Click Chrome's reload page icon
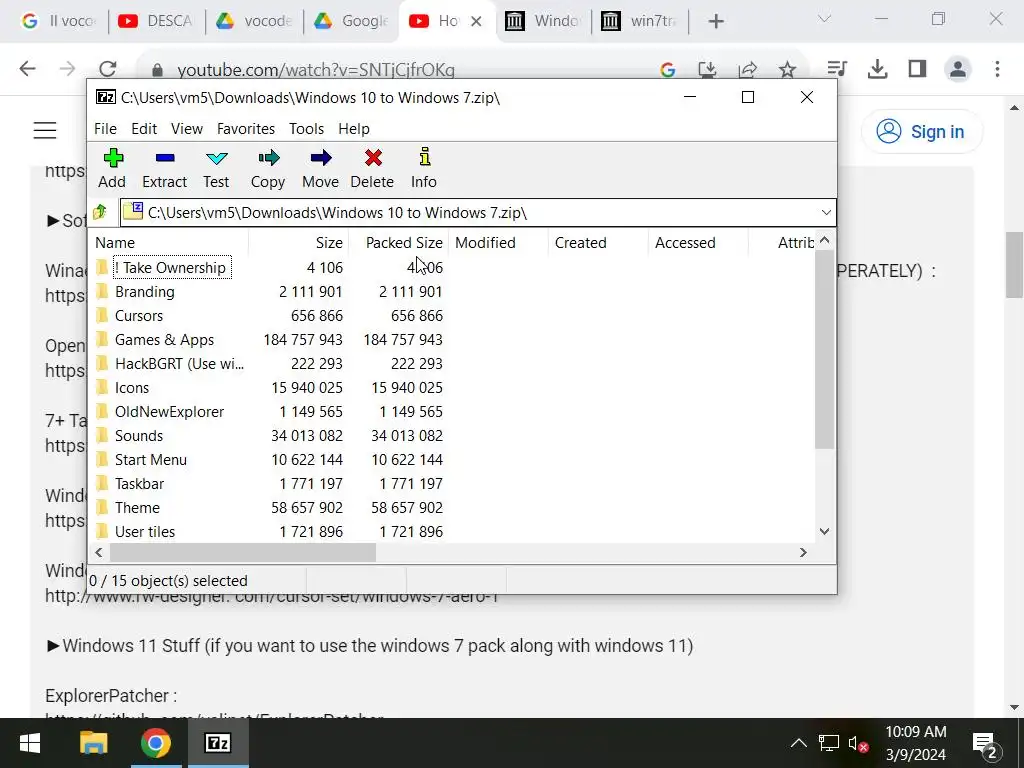Viewport: 1024px width, 768px height. [108, 69]
